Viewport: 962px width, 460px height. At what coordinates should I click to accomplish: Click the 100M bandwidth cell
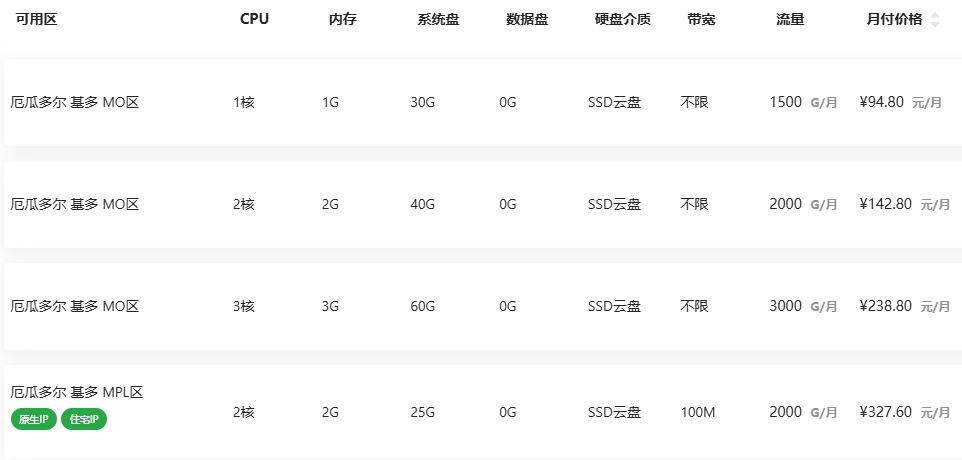click(x=698, y=412)
